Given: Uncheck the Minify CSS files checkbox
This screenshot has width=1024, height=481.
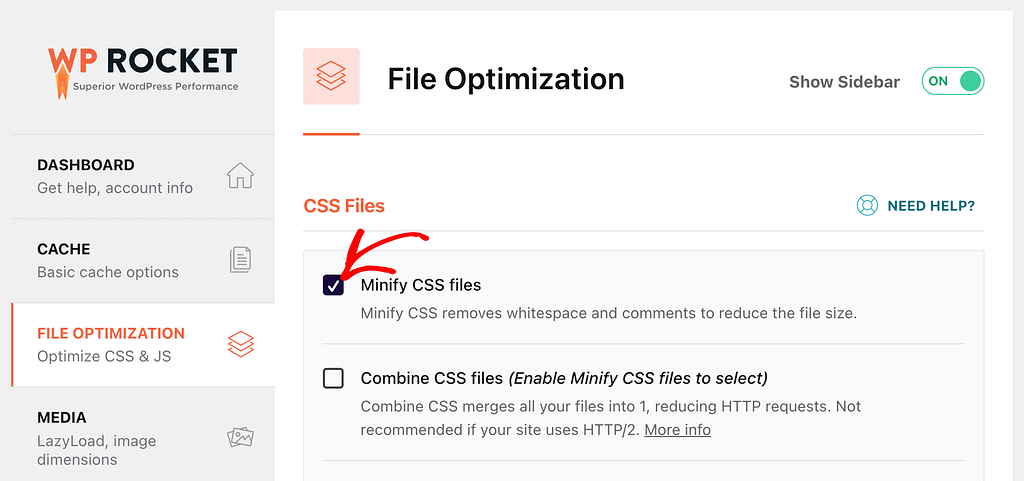Looking at the screenshot, I should [x=333, y=285].
